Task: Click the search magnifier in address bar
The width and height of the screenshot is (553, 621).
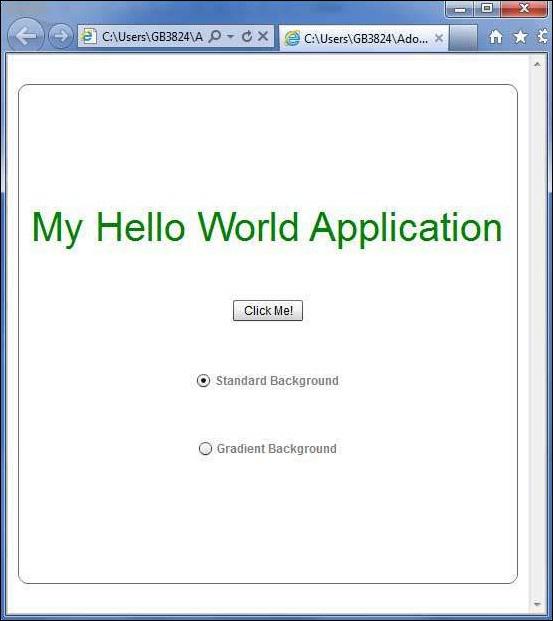Action: tap(215, 36)
